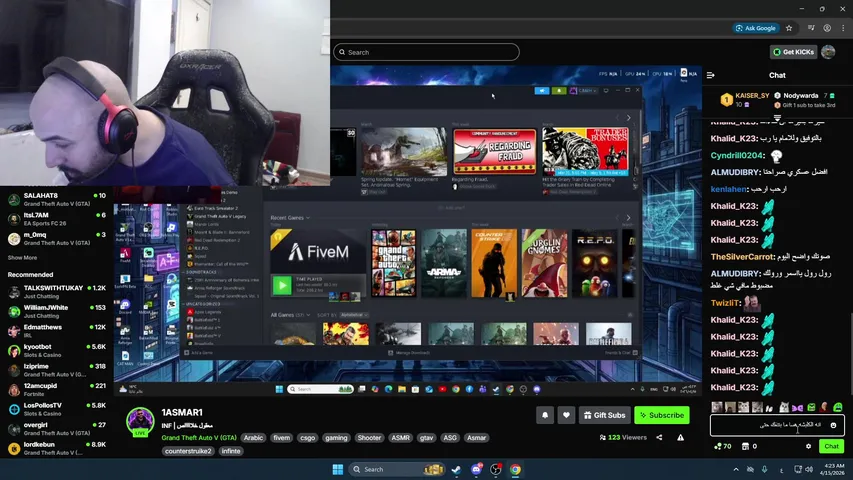This screenshot has width=853, height=480.
Task: Open chat settings gear icon
Action: (808, 446)
